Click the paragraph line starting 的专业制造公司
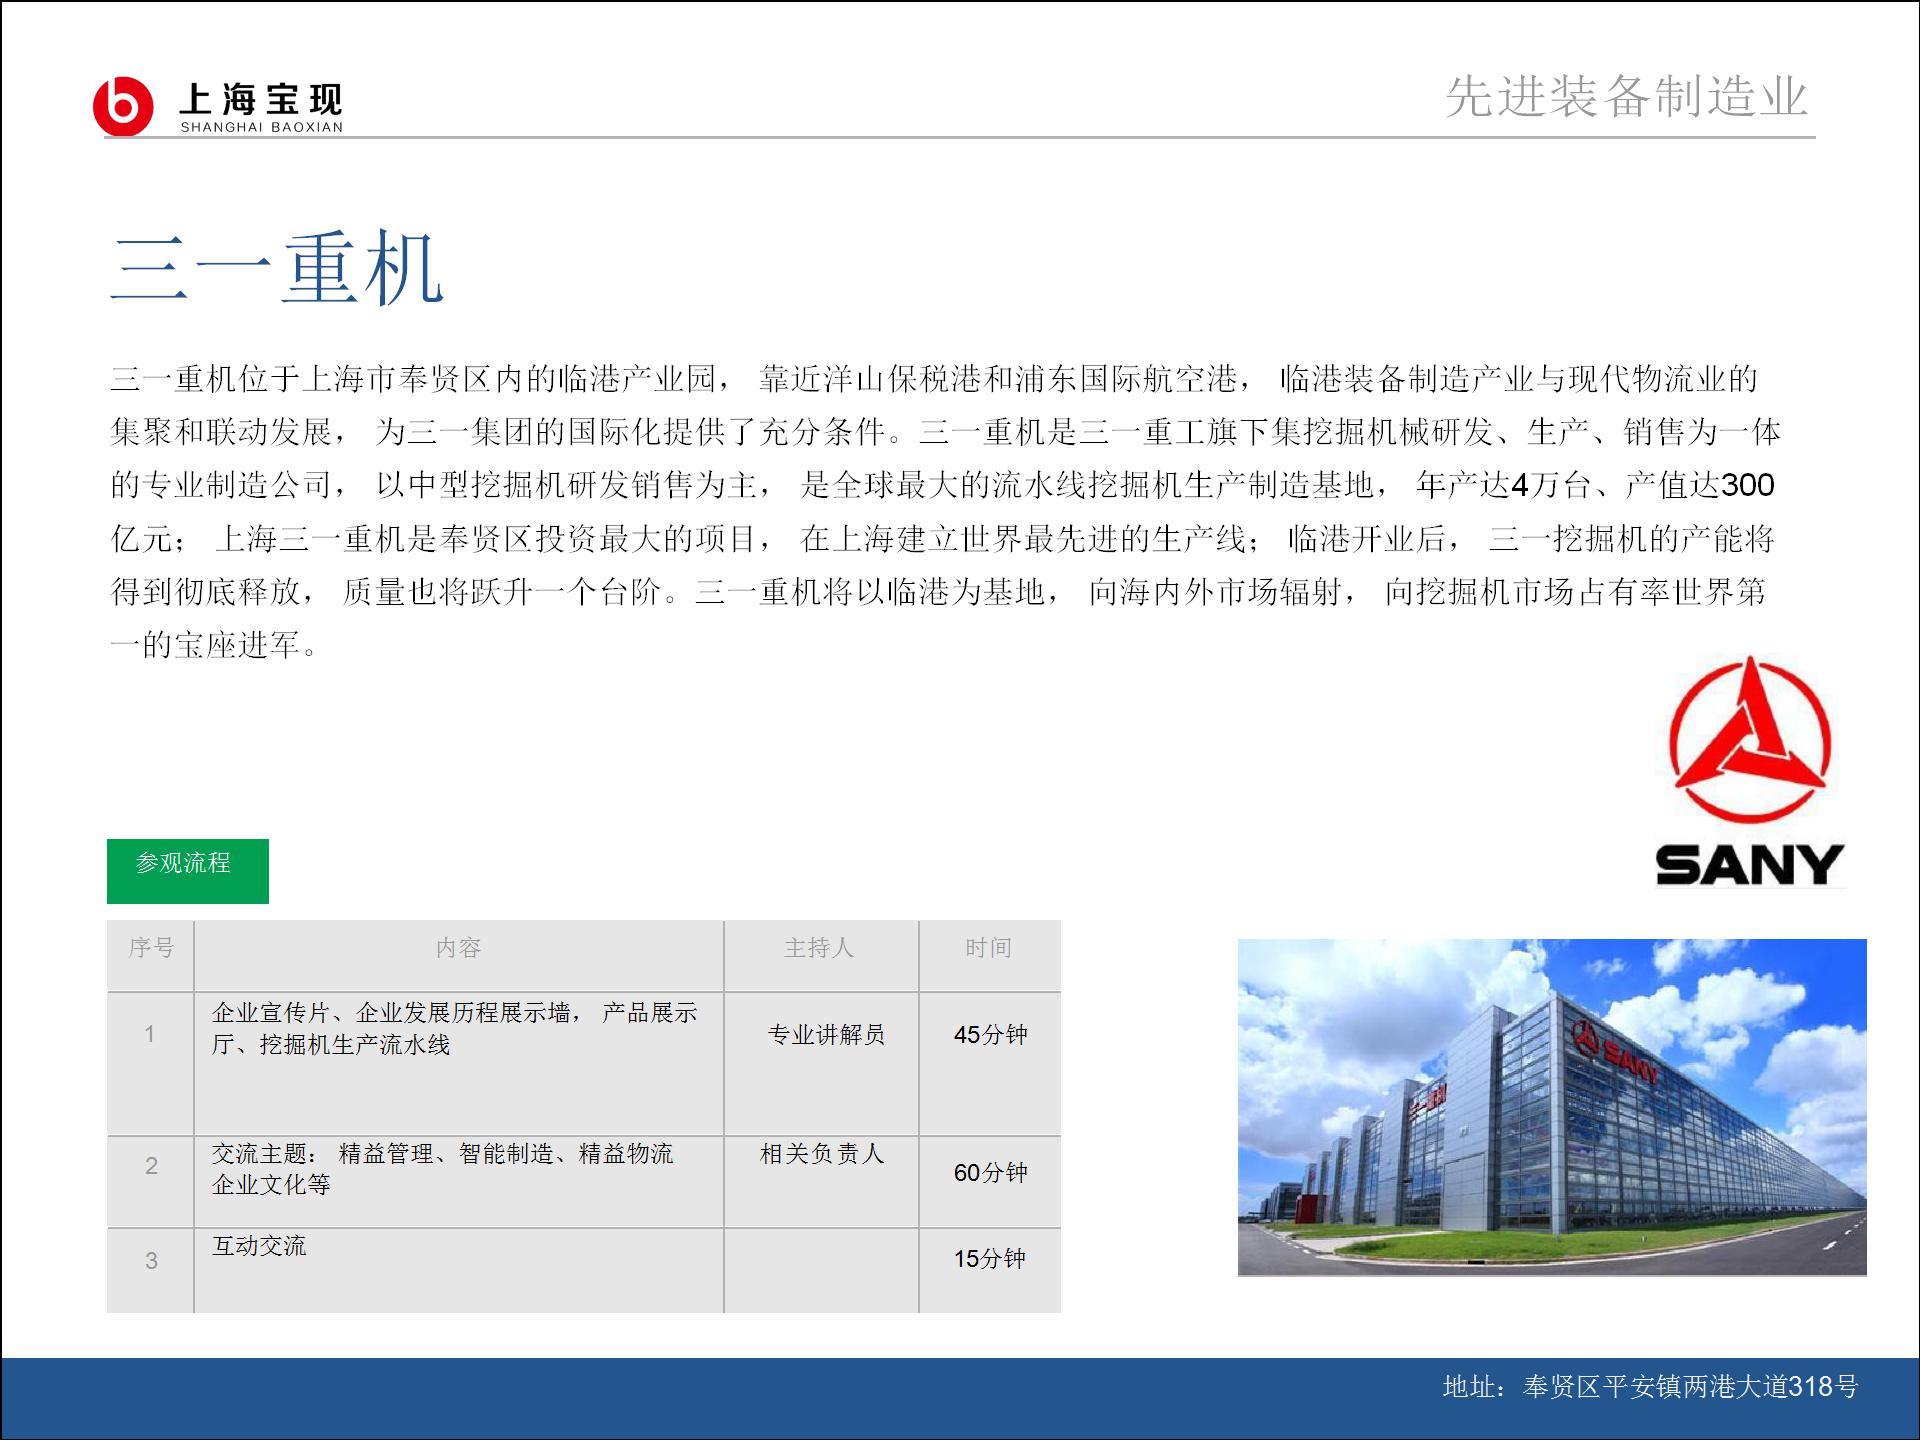Screen dimensions: 1920x1440 (942, 485)
